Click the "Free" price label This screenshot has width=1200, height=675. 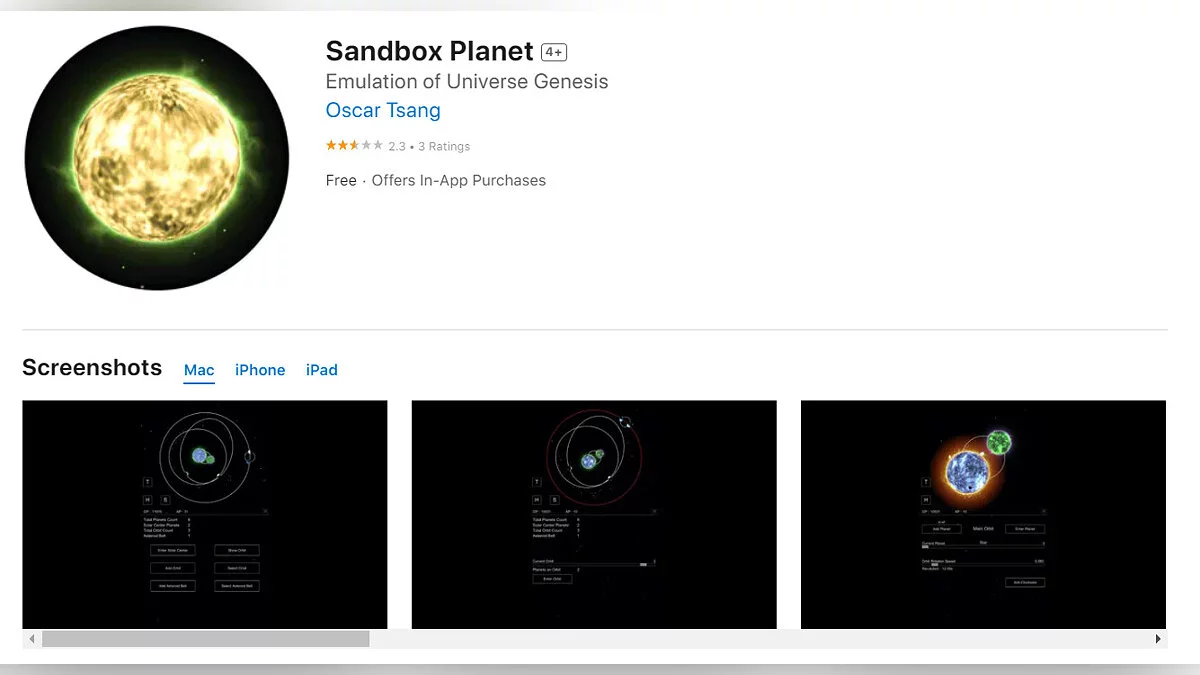341,181
